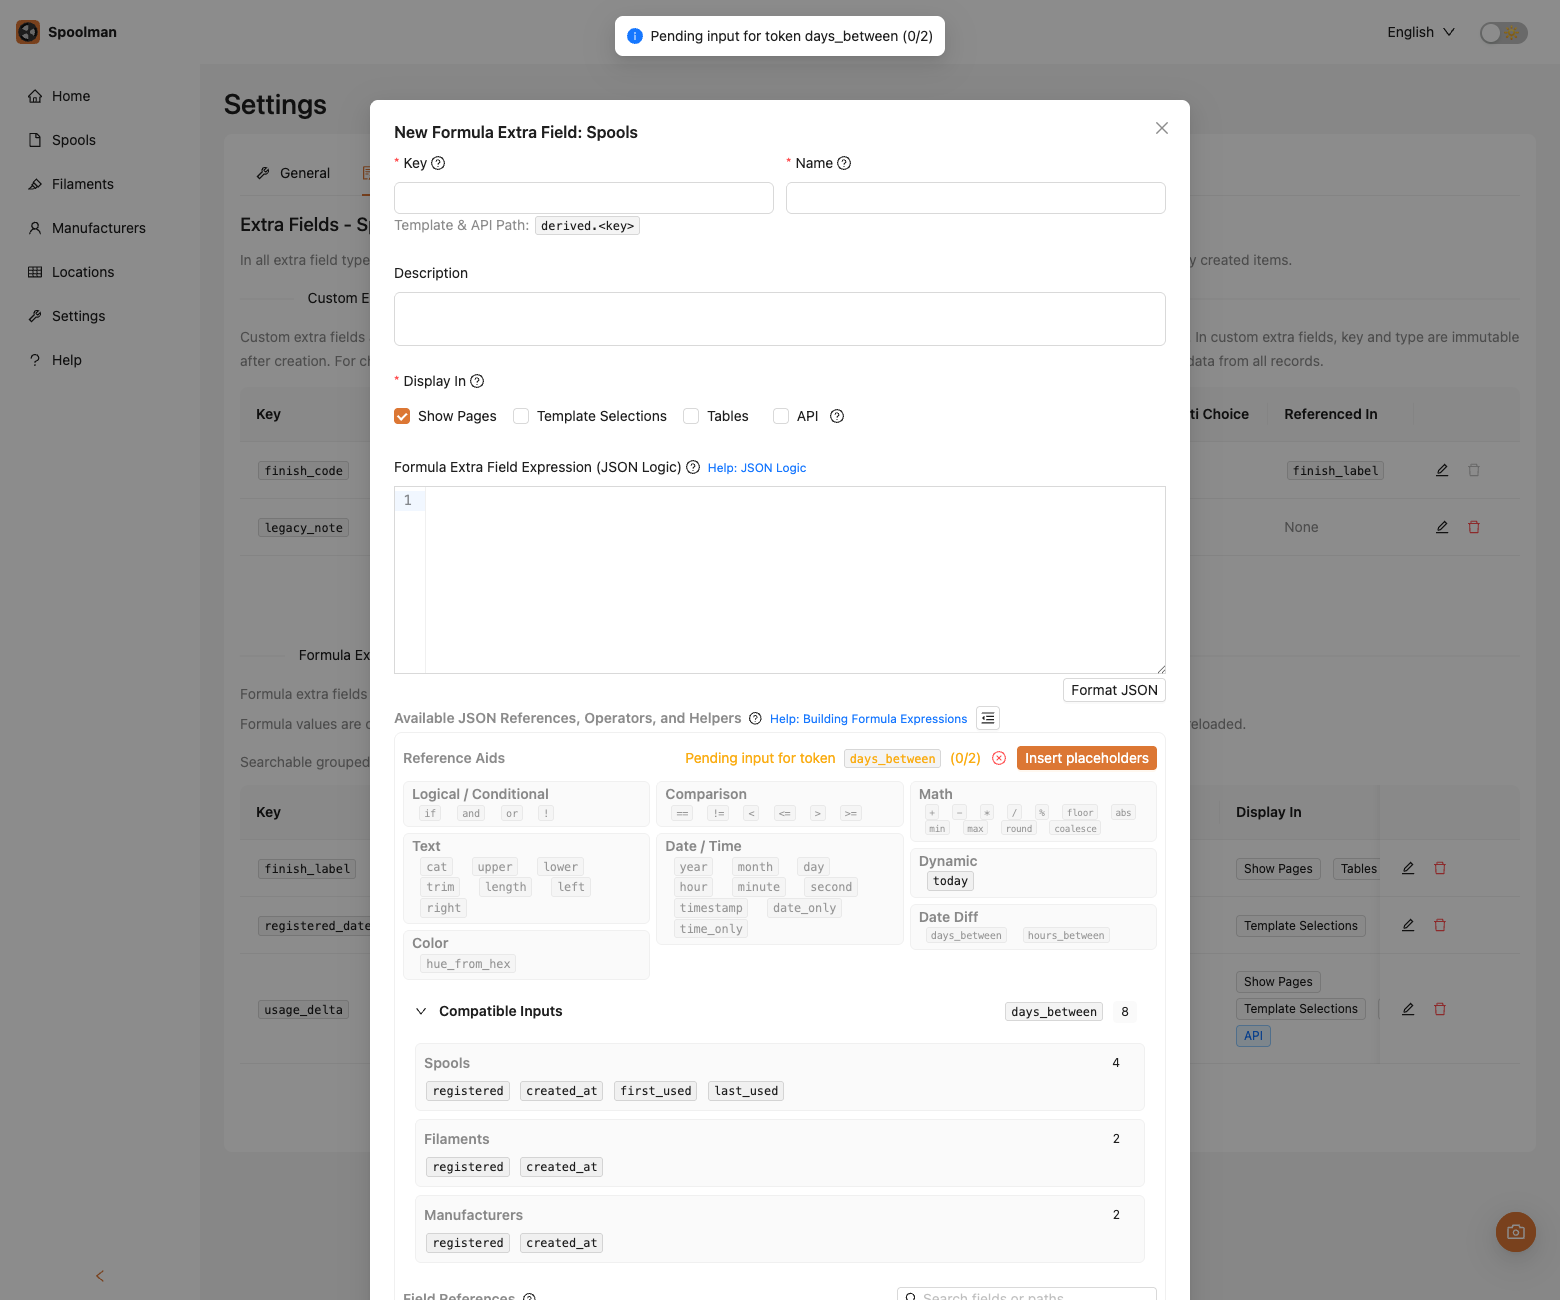Select the registered input under Spools
Viewport: 1560px width, 1300px height.
point(468,1091)
